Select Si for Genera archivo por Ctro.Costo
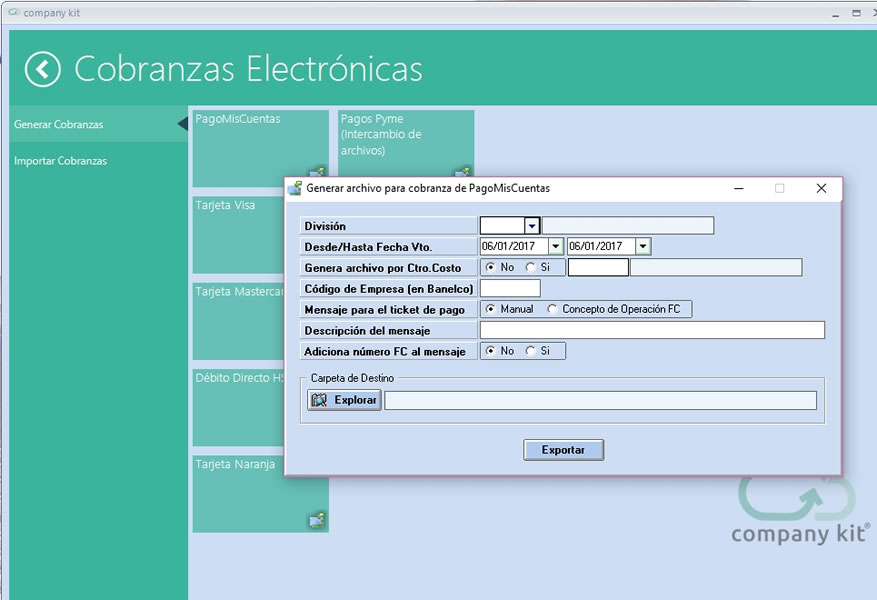877x600 pixels. 530,267
